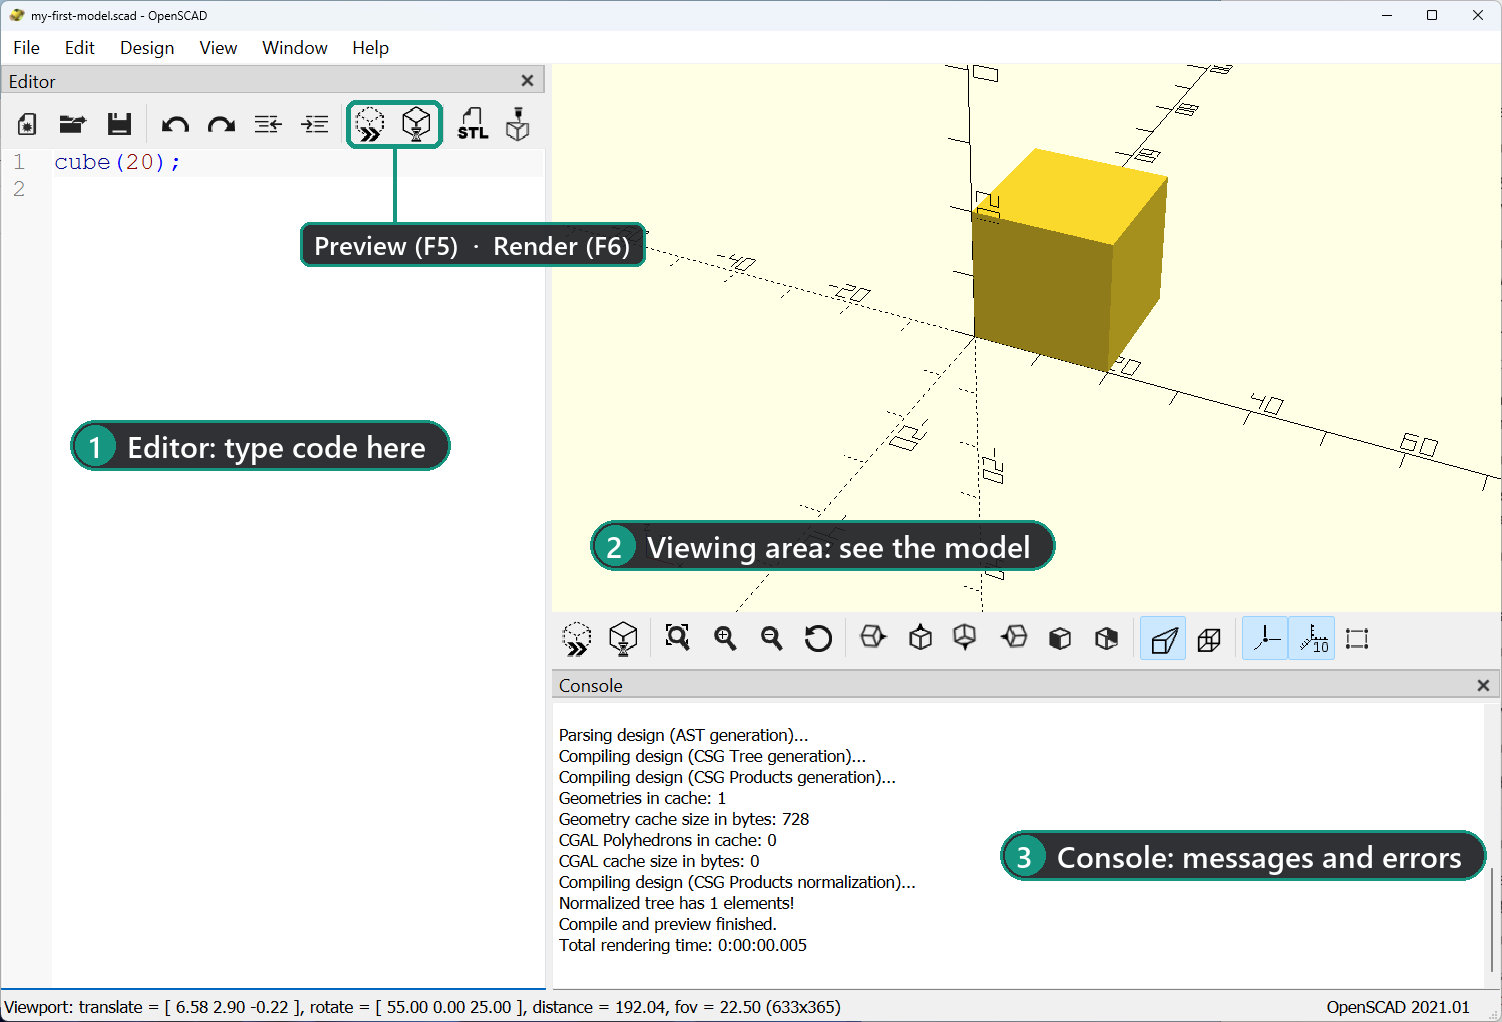Viewport: 1502px width, 1022px height.
Task: Toggle the scale markers on axes
Action: [x=1312, y=639]
